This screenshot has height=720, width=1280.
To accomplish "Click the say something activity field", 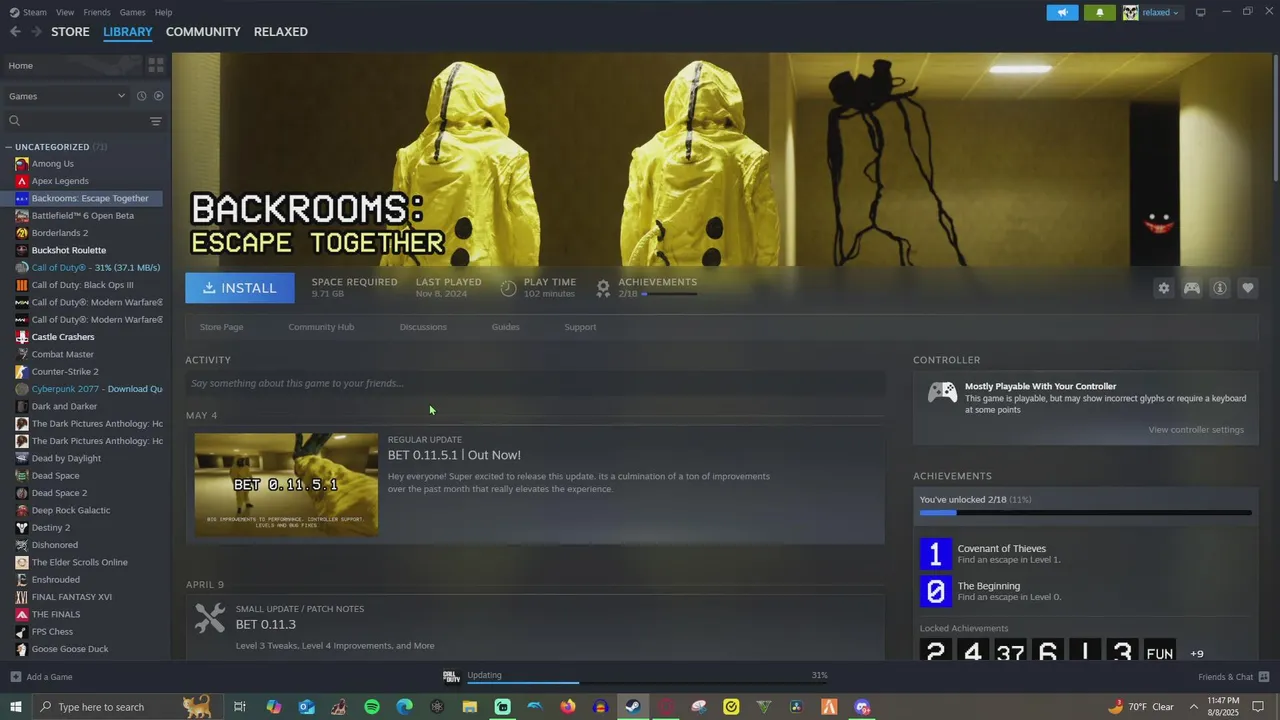I will pos(535,383).
